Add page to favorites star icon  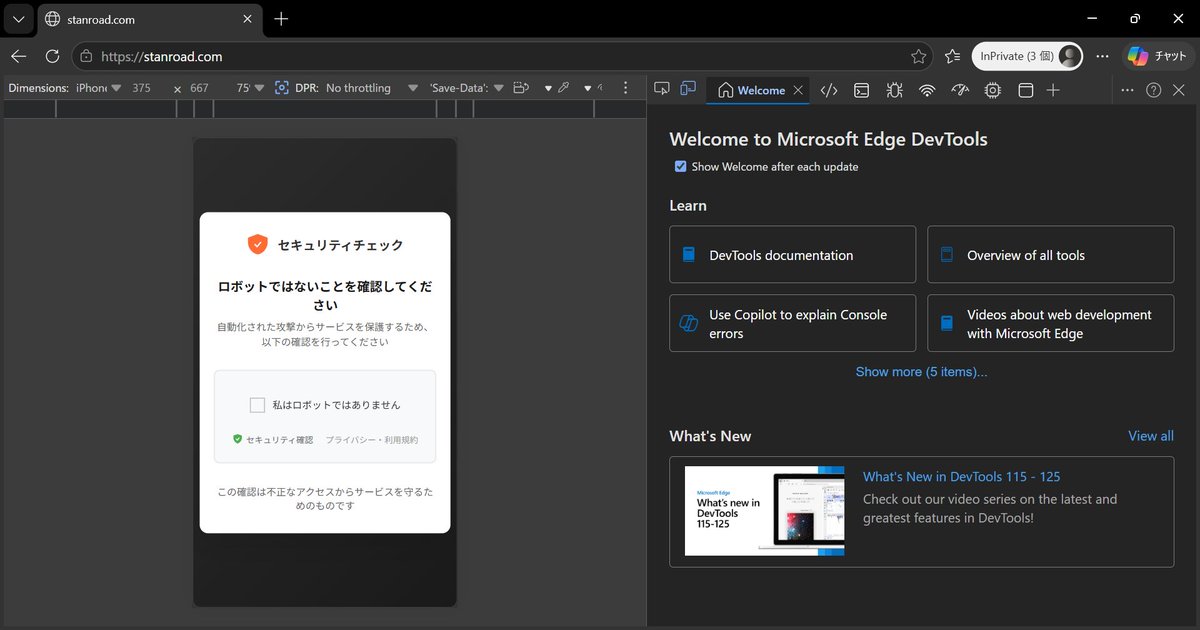(x=918, y=56)
